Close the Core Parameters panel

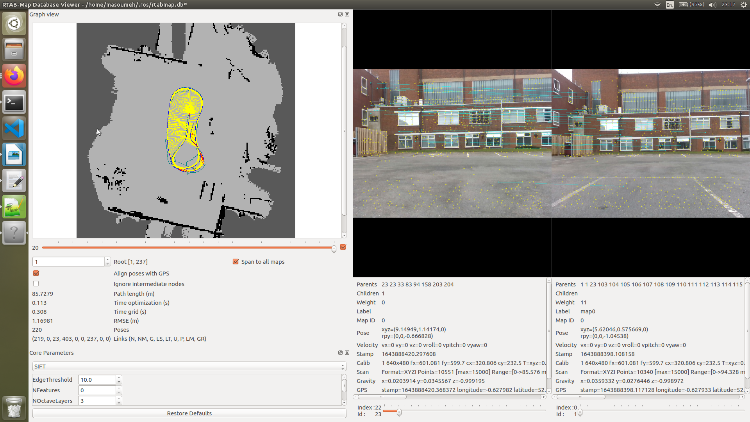(346, 354)
